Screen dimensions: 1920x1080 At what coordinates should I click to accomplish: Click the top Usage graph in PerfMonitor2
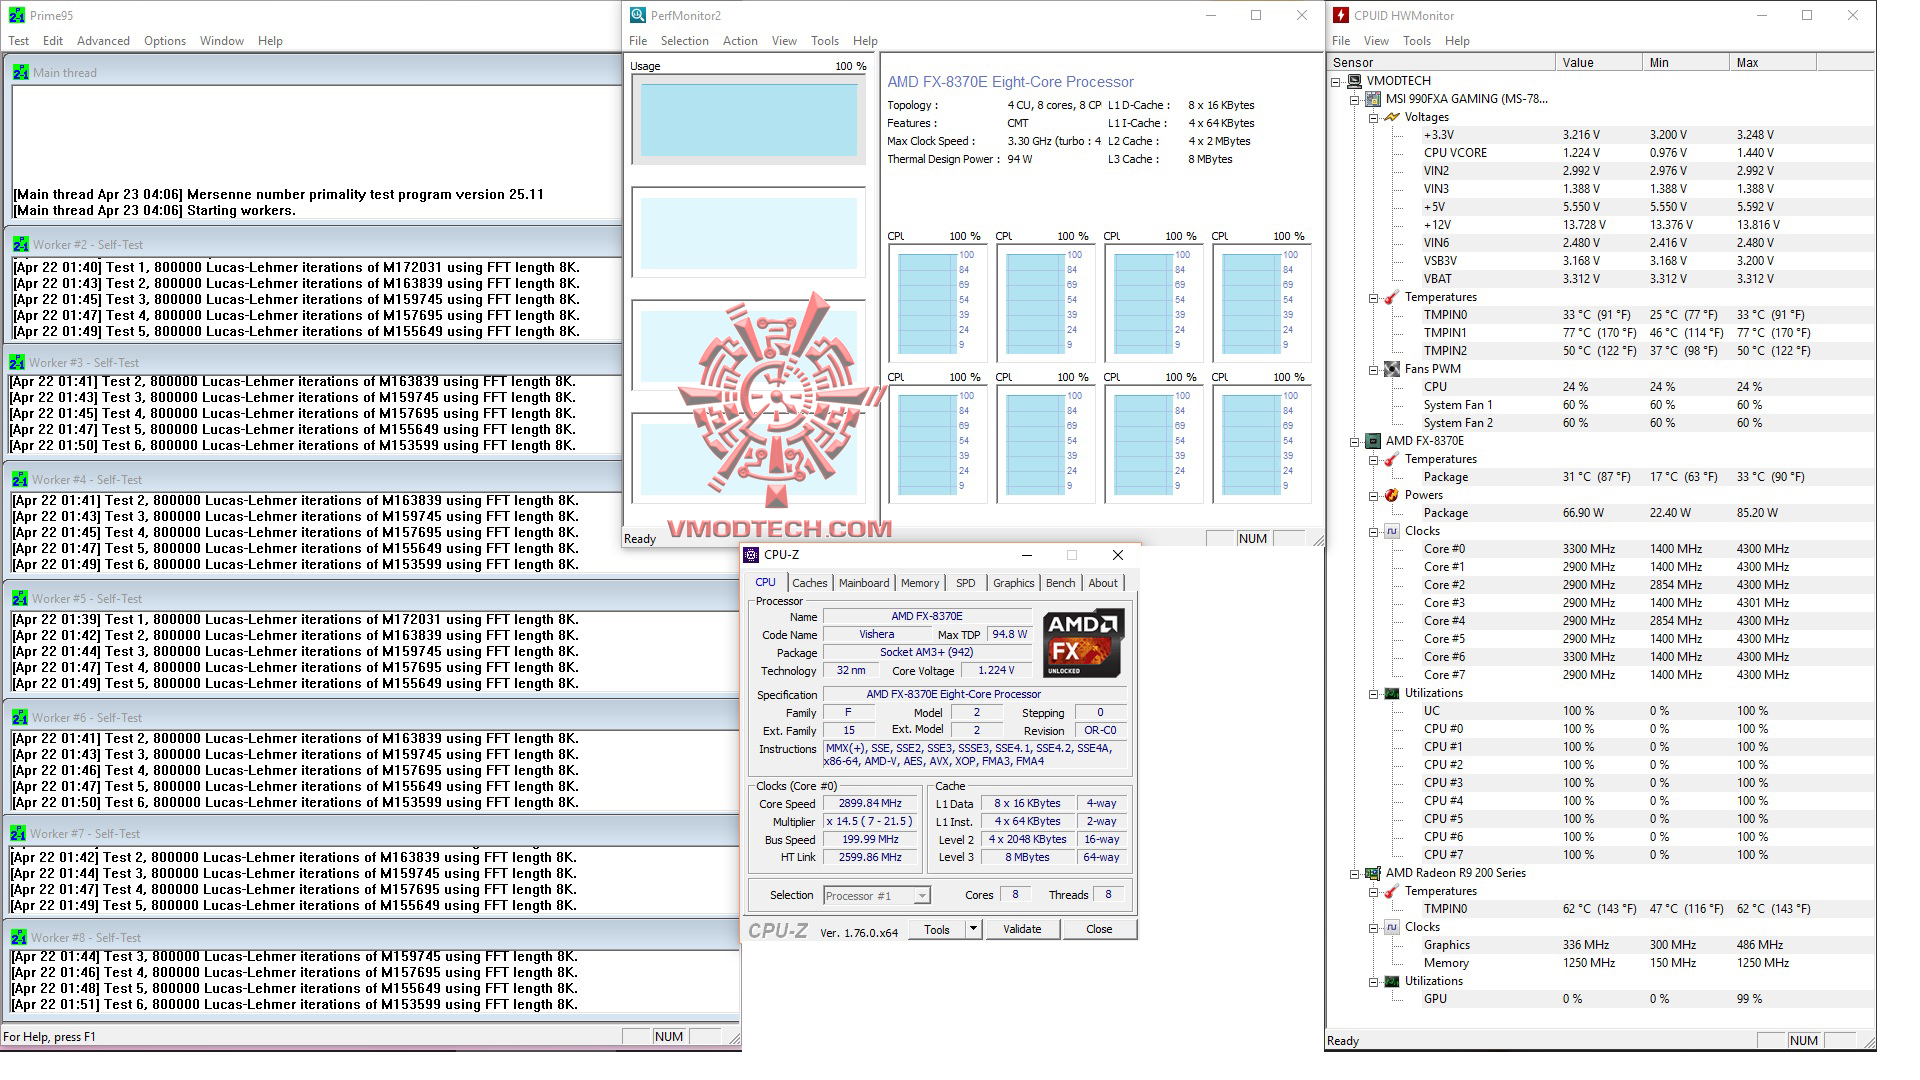(x=748, y=119)
